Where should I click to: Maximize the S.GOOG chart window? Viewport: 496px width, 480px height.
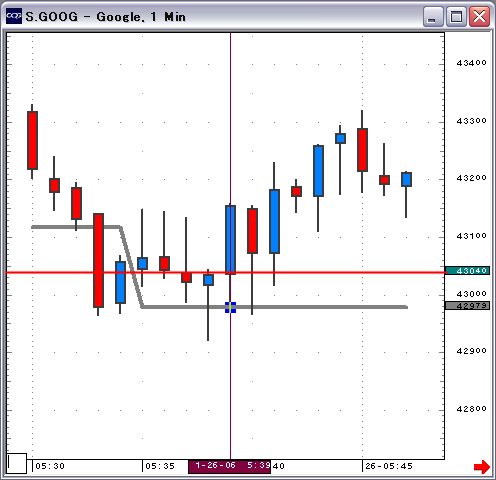[456, 17]
